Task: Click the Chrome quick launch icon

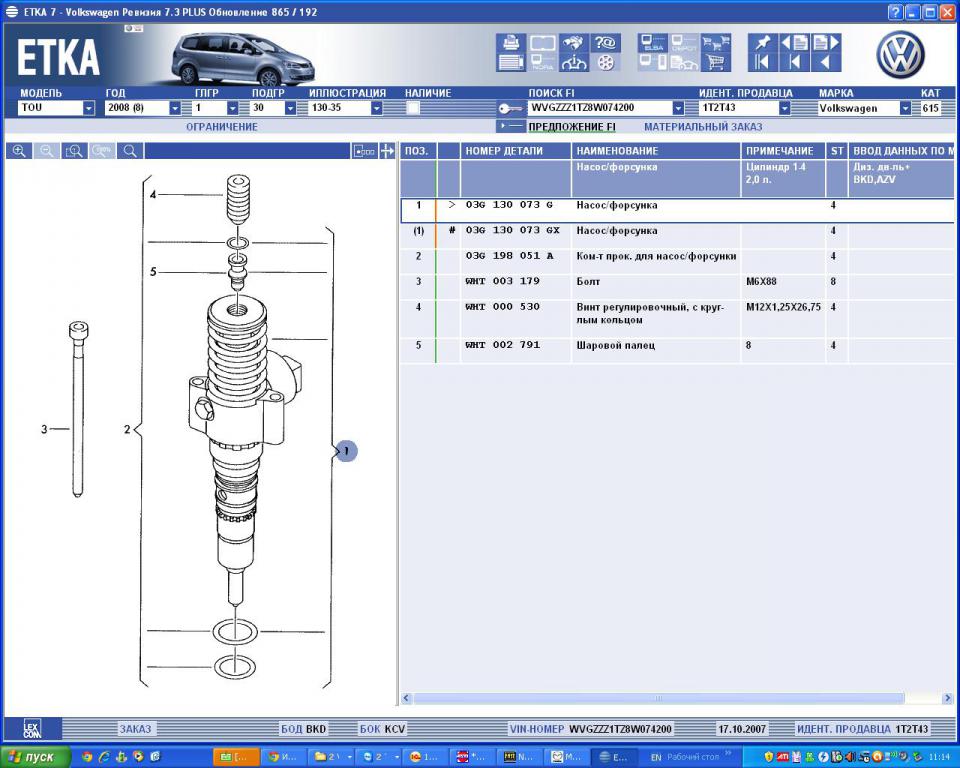Action: [x=86, y=757]
